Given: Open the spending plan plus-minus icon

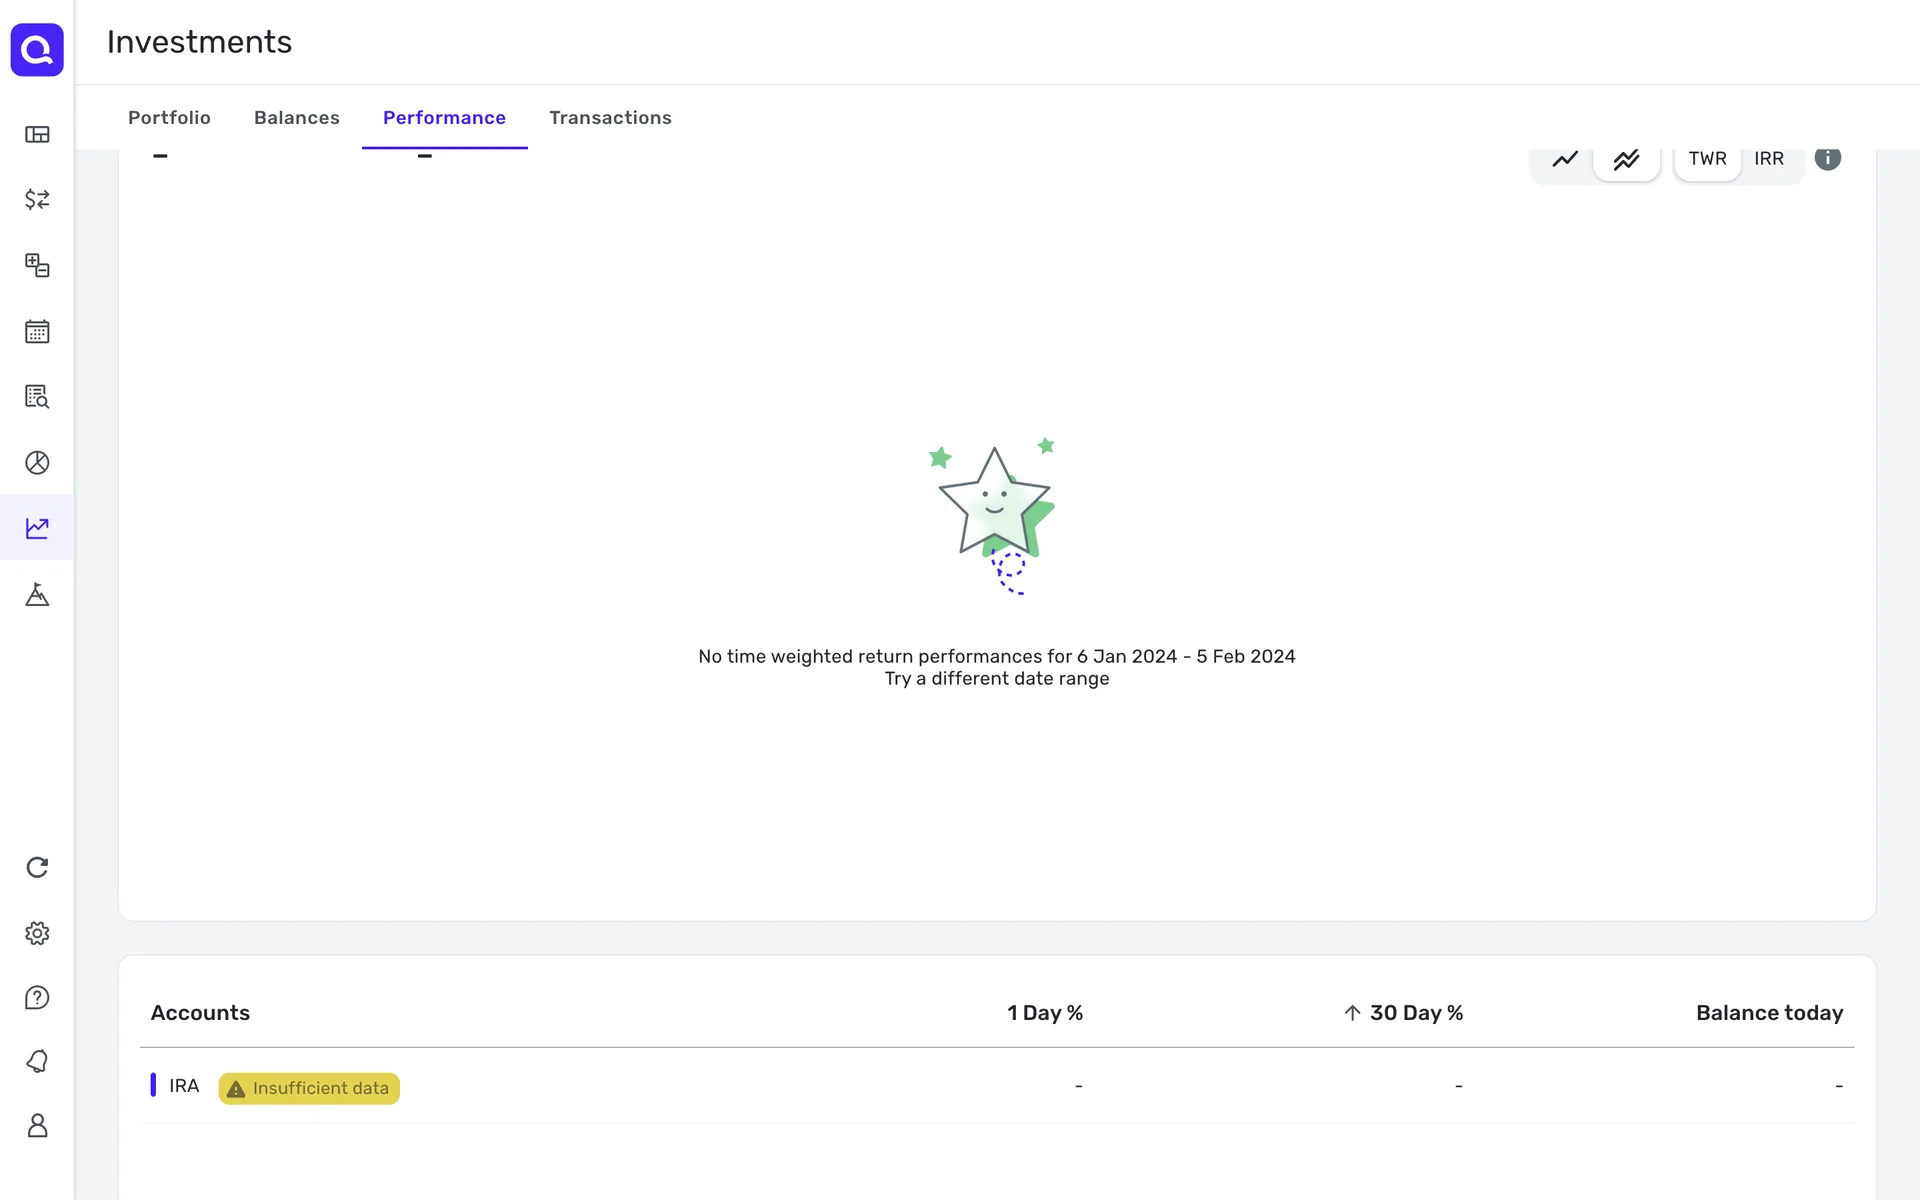Looking at the screenshot, I should coord(37,265).
